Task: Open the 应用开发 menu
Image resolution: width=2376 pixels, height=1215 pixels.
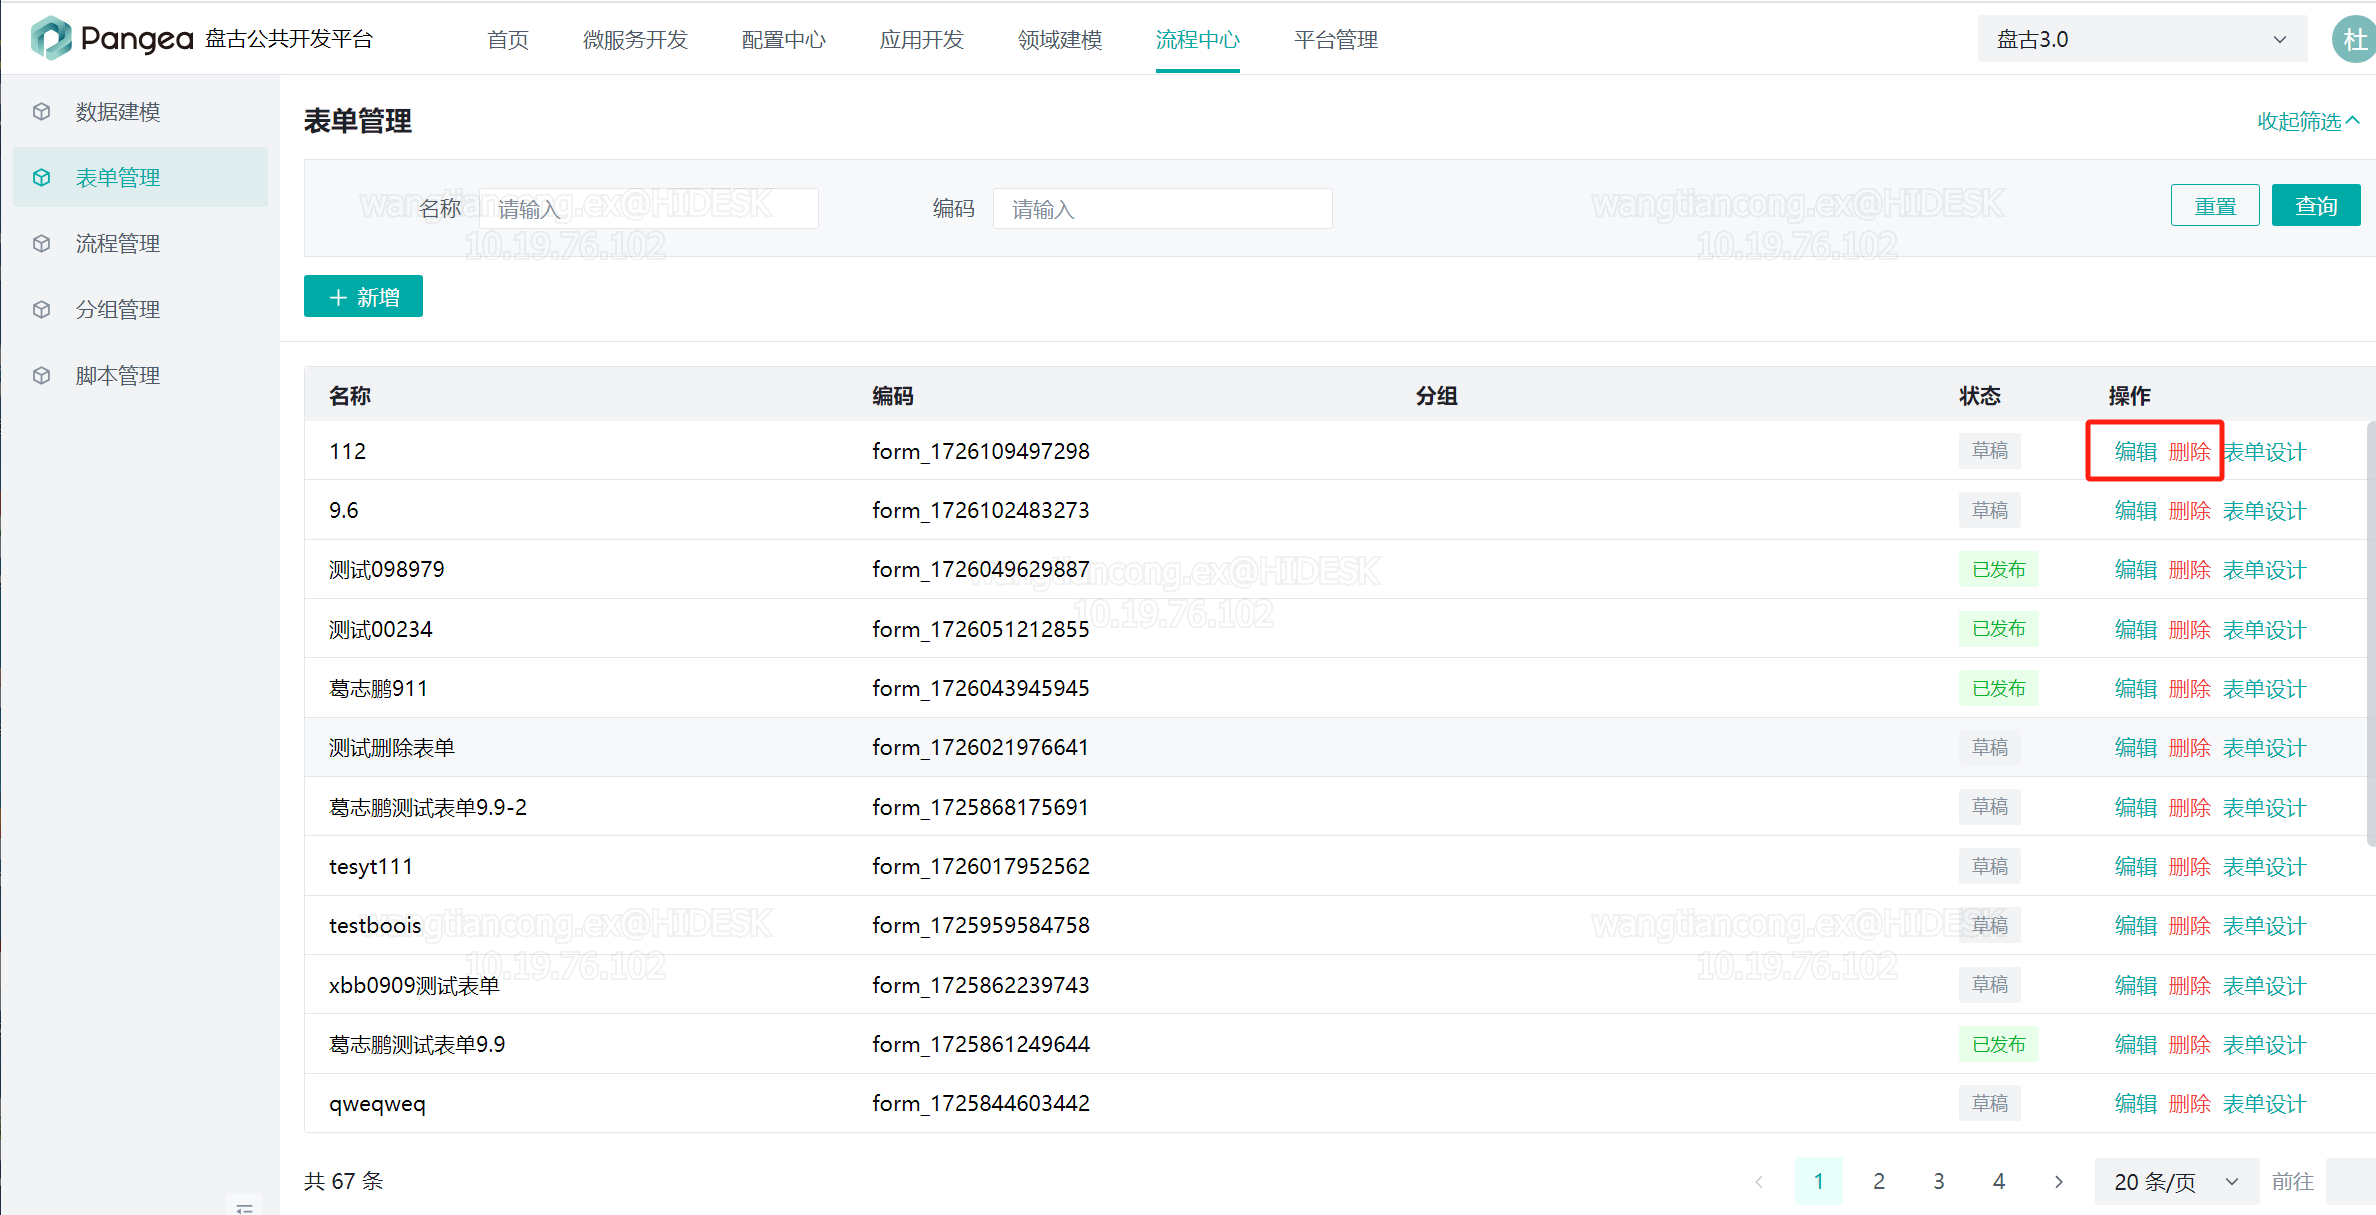Action: (x=922, y=39)
